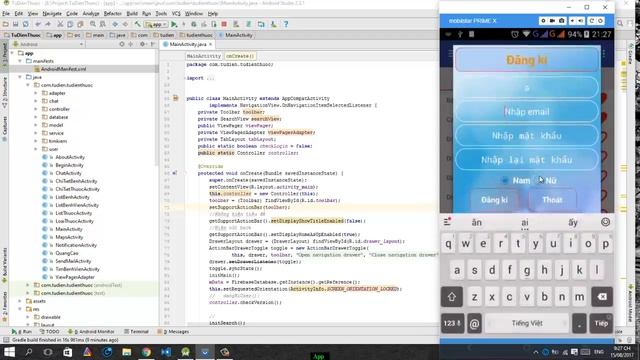Click the tudienthuoc breadcrumb in navigation bar
Screen dimensions: 640x360
[x=196, y=35]
